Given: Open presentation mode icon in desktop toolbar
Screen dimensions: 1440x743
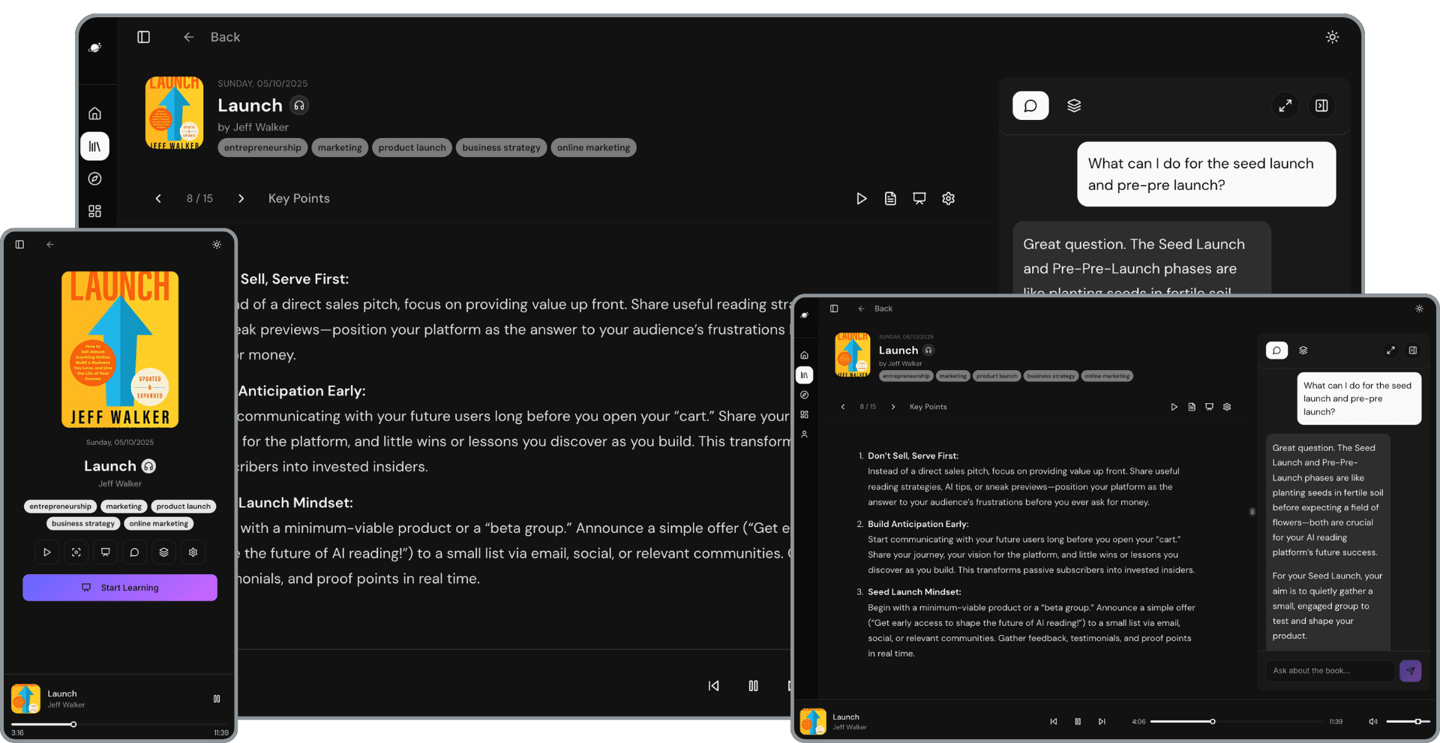Looking at the screenshot, I should click(x=919, y=198).
